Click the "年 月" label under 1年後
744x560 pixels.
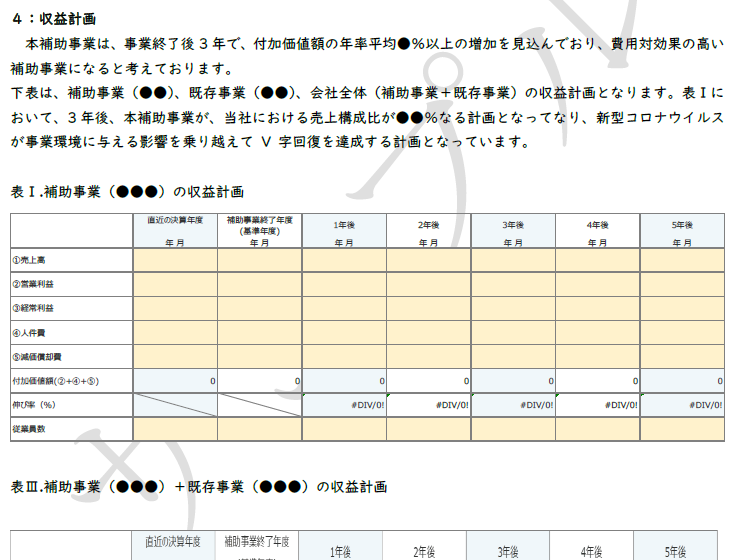click(x=344, y=243)
